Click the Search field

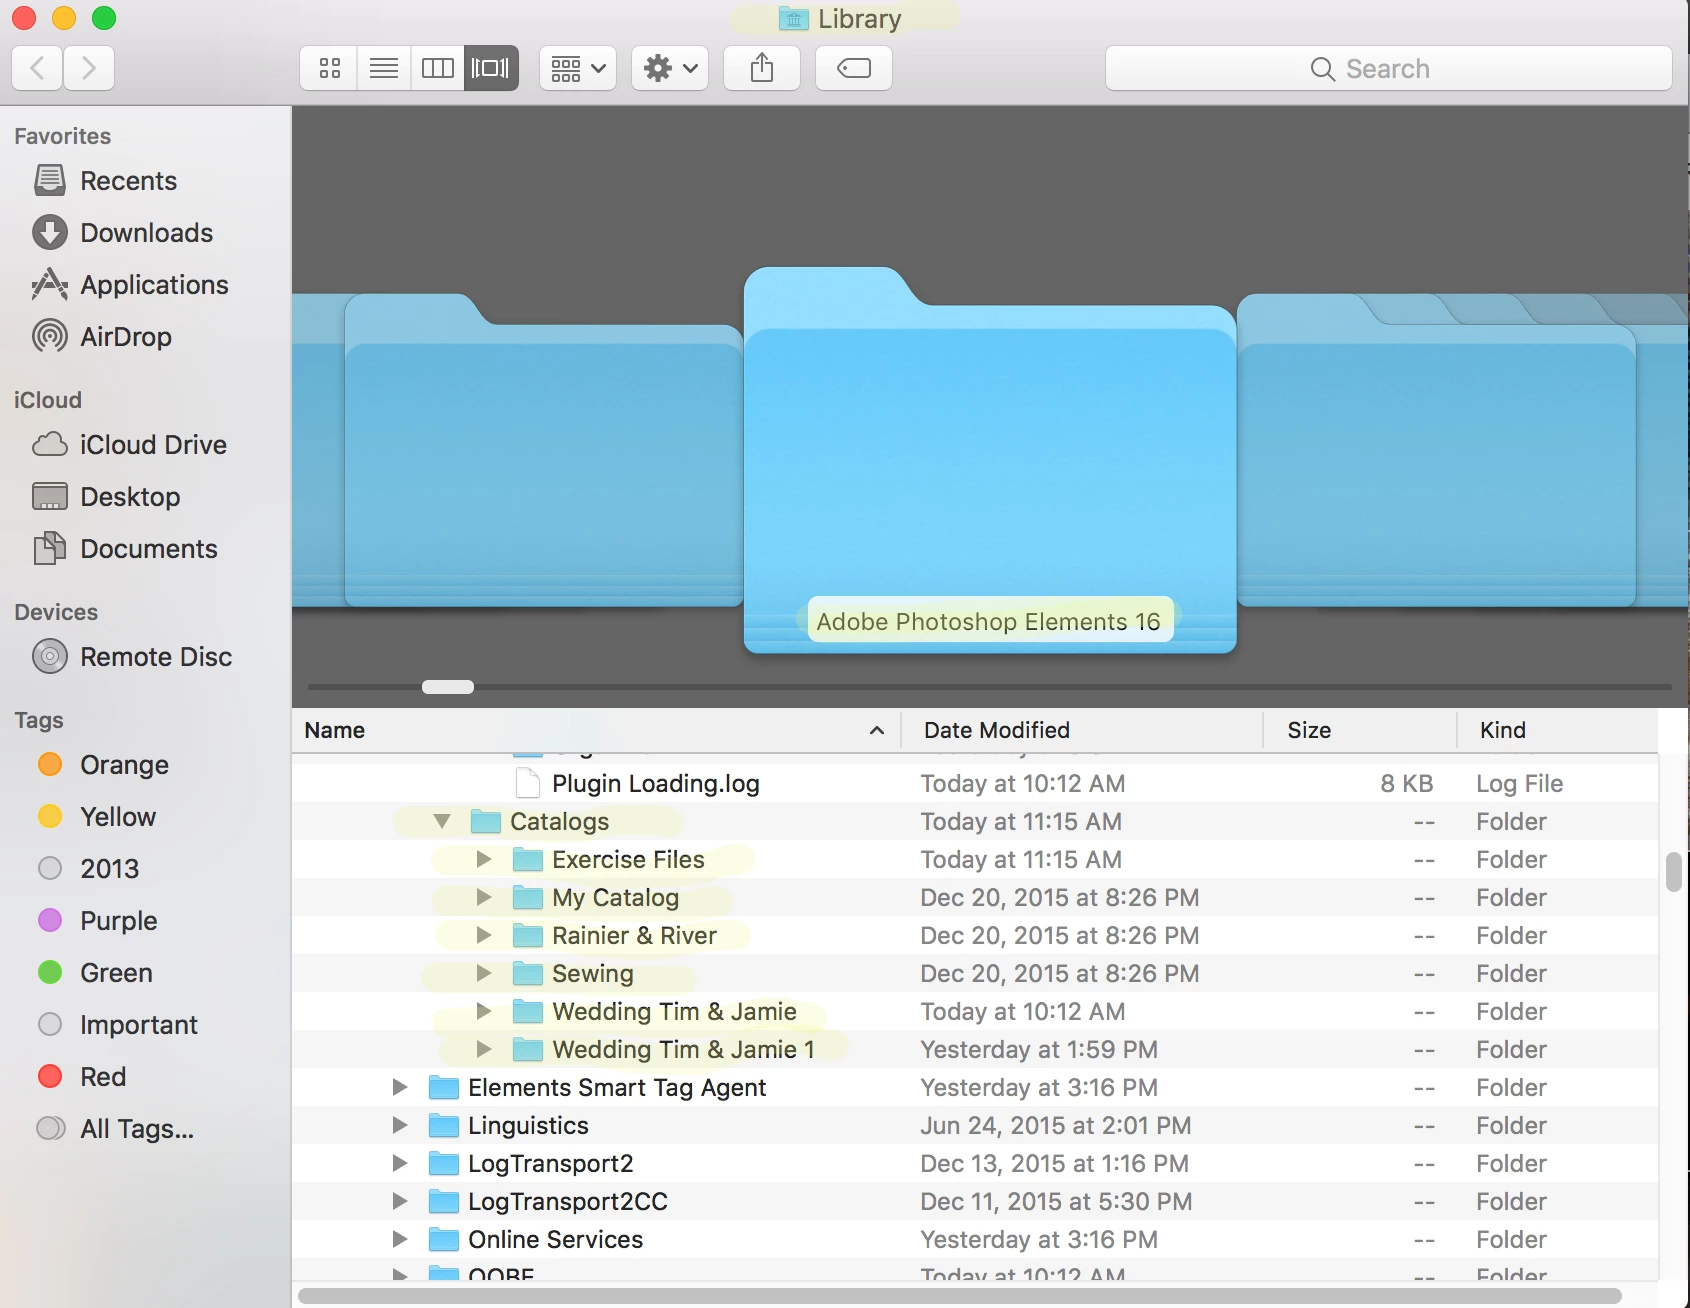click(x=1388, y=68)
